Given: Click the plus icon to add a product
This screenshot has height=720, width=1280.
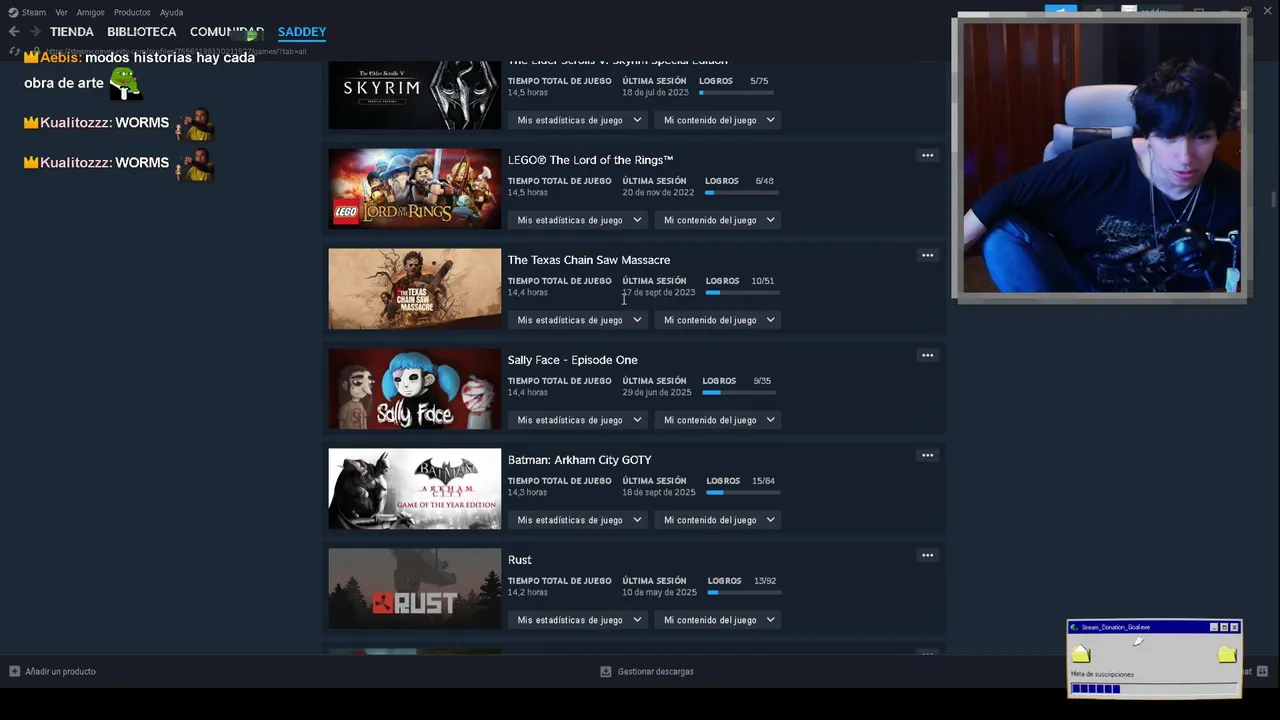Looking at the screenshot, I should [x=15, y=672].
